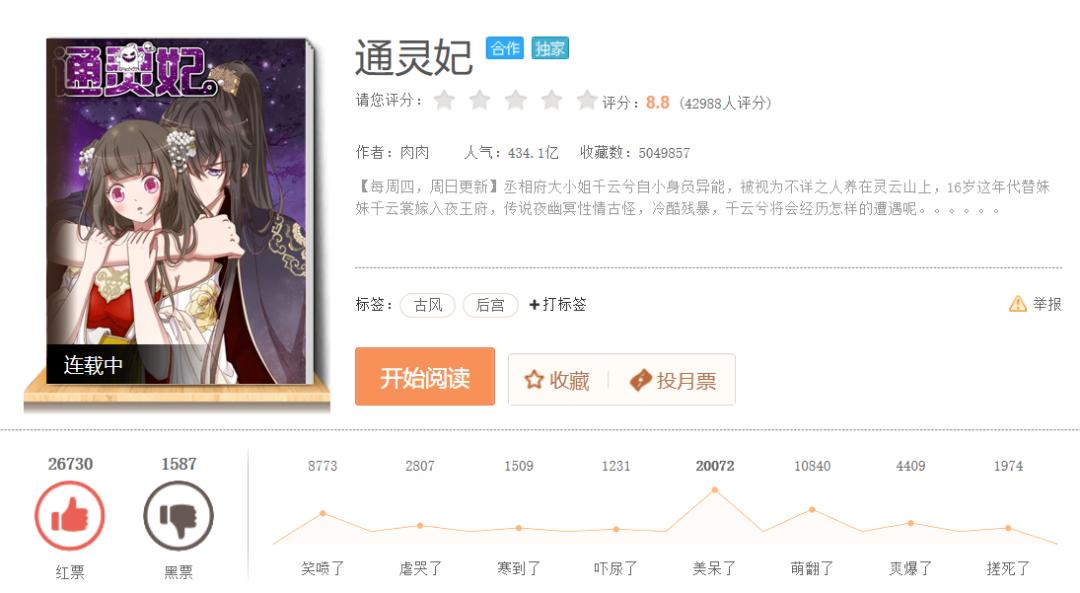
Task: Add a tag via +打标签
Action: tap(557, 304)
